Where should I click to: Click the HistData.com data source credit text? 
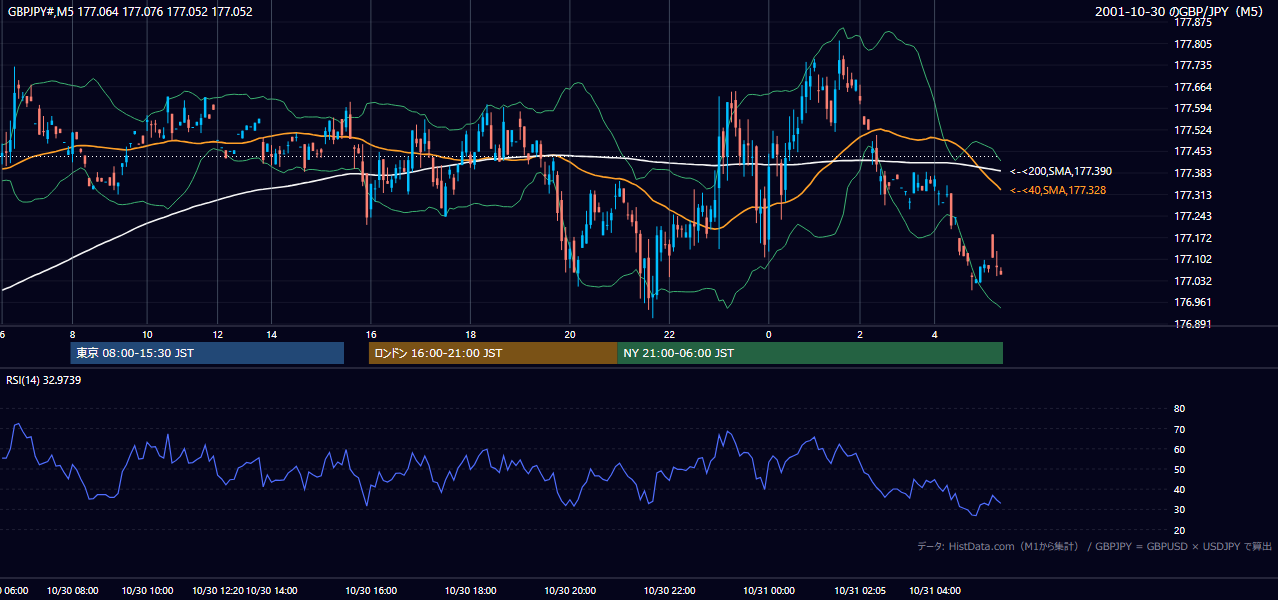1095,546
